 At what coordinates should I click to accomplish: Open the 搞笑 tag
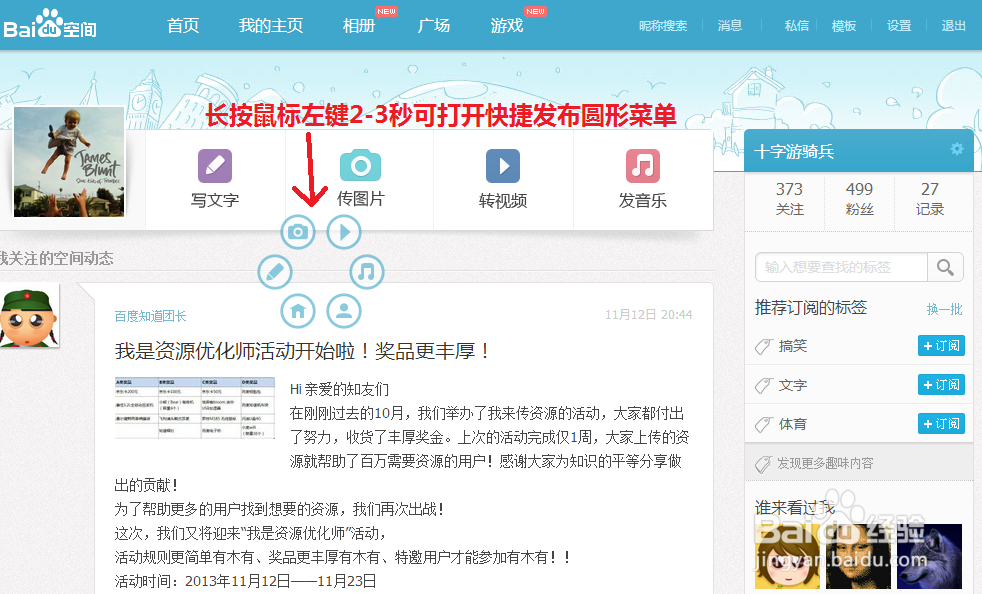(x=792, y=346)
